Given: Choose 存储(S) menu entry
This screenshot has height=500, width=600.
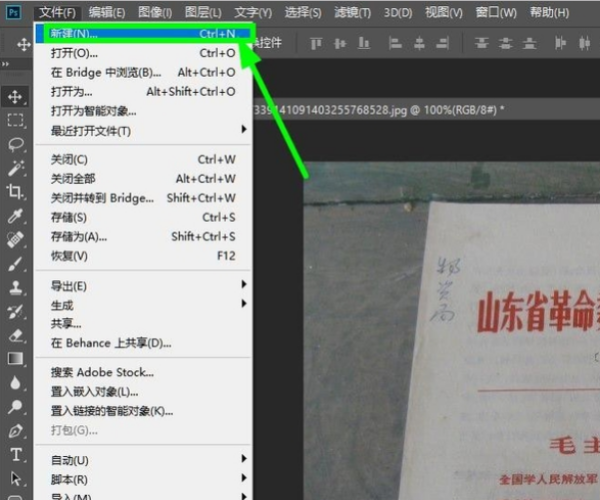Looking at the screenshot, I should point(143,217).
